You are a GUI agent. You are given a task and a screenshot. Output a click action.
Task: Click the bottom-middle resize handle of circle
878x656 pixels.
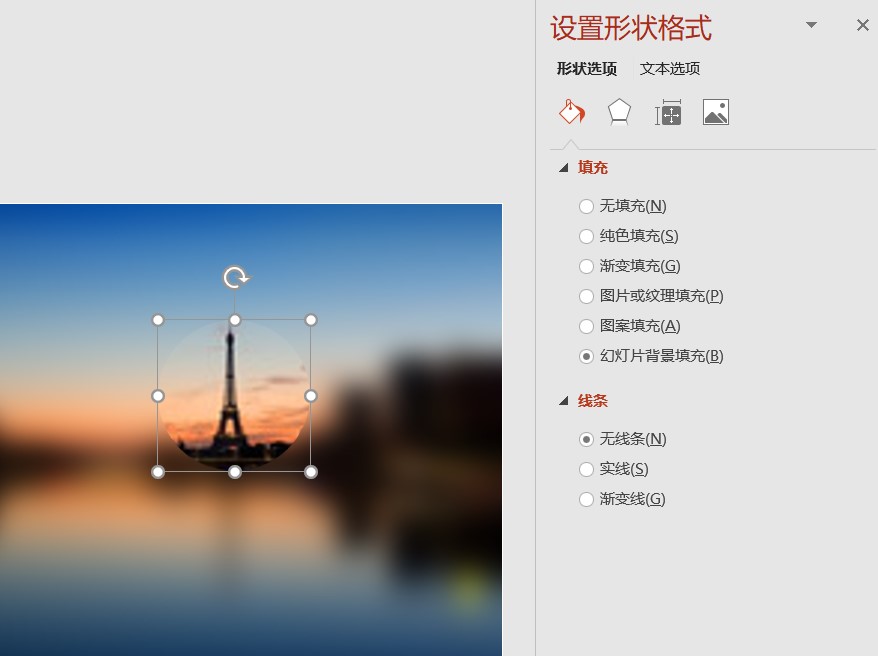pos(235,472)
